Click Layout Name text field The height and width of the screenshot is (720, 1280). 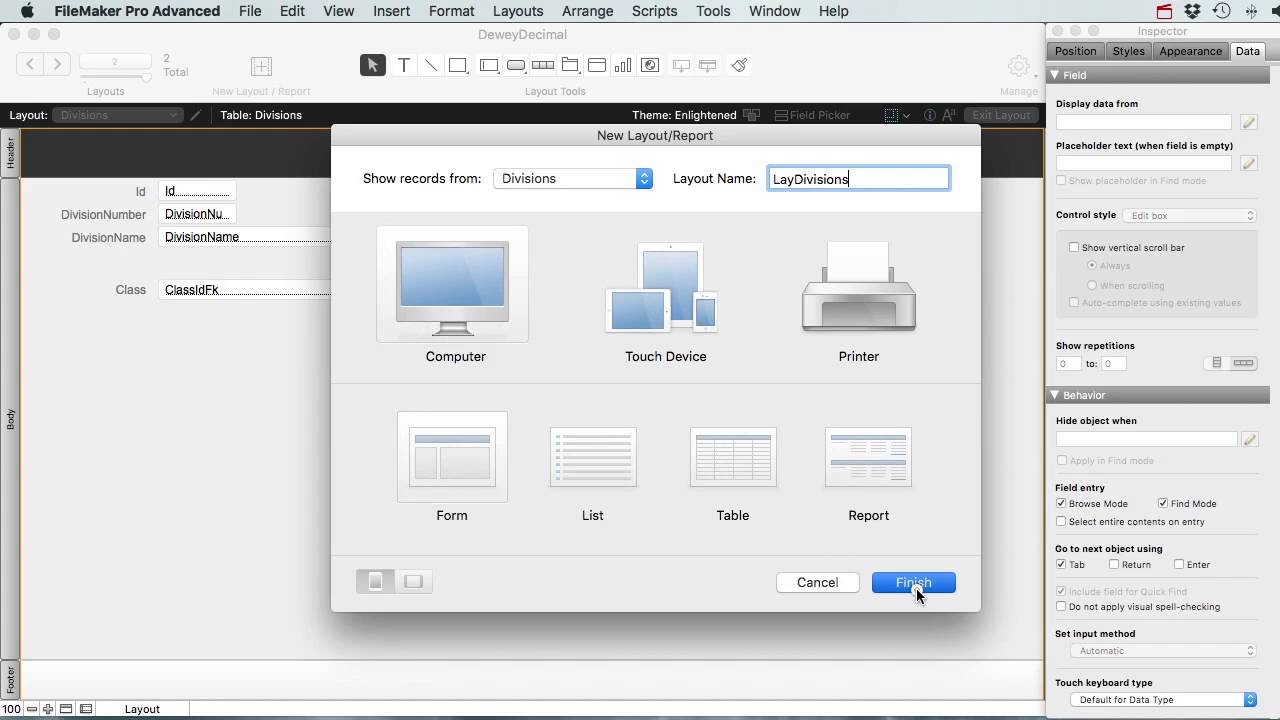click(858, 179)
